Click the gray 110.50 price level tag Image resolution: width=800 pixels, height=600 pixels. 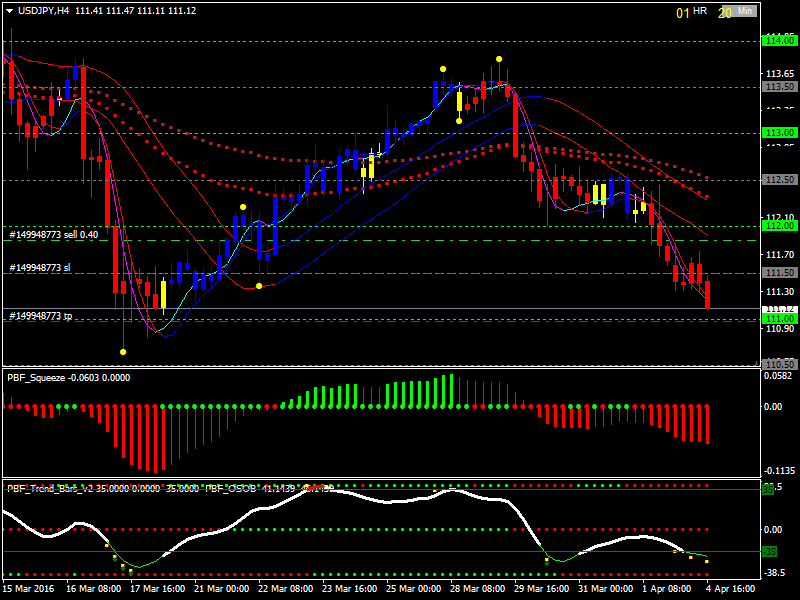point(779,364)
